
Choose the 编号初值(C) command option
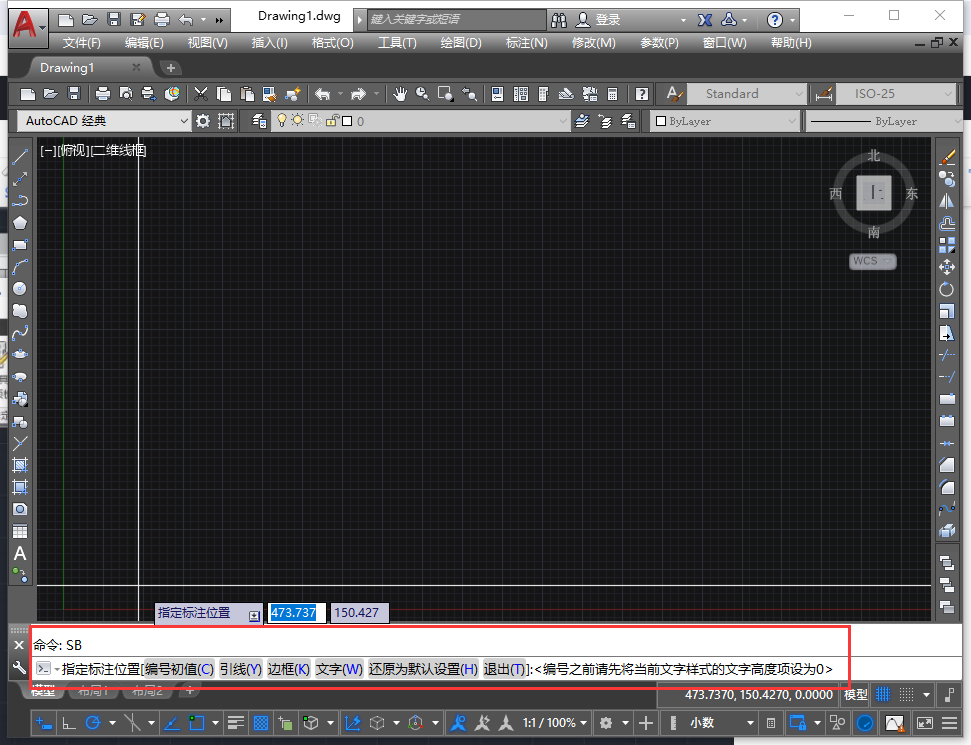tap(179, 669)
